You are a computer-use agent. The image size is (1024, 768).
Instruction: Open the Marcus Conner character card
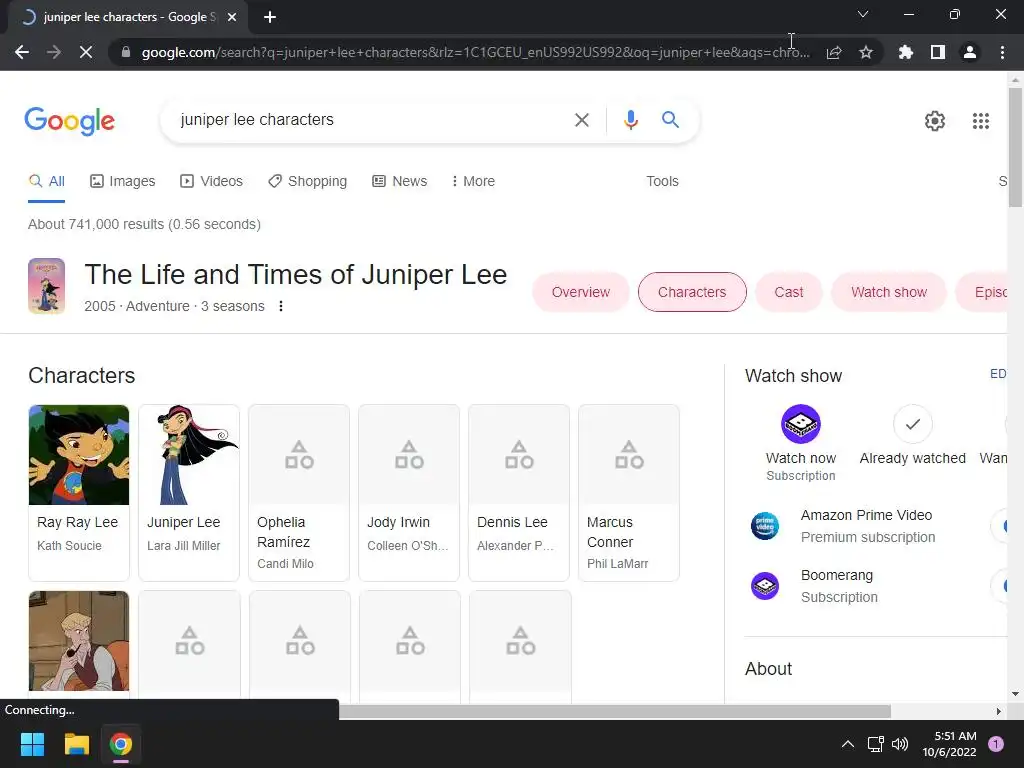[629, 492]
